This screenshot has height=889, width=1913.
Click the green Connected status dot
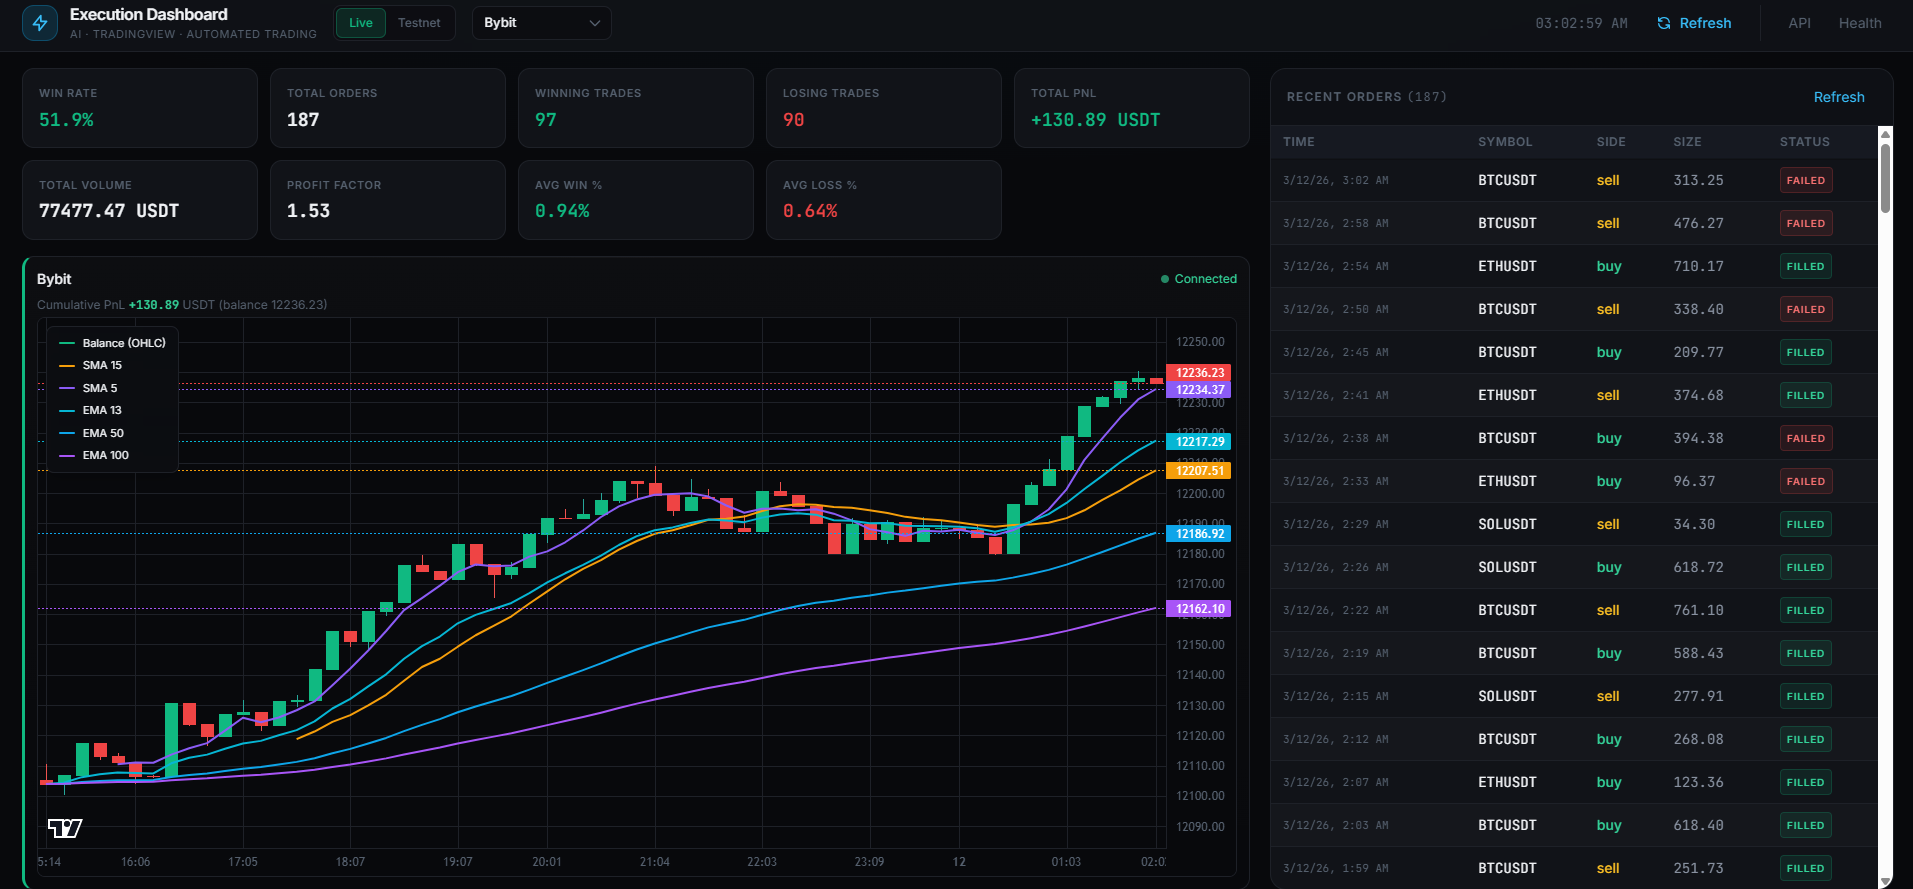[1165, 279]
